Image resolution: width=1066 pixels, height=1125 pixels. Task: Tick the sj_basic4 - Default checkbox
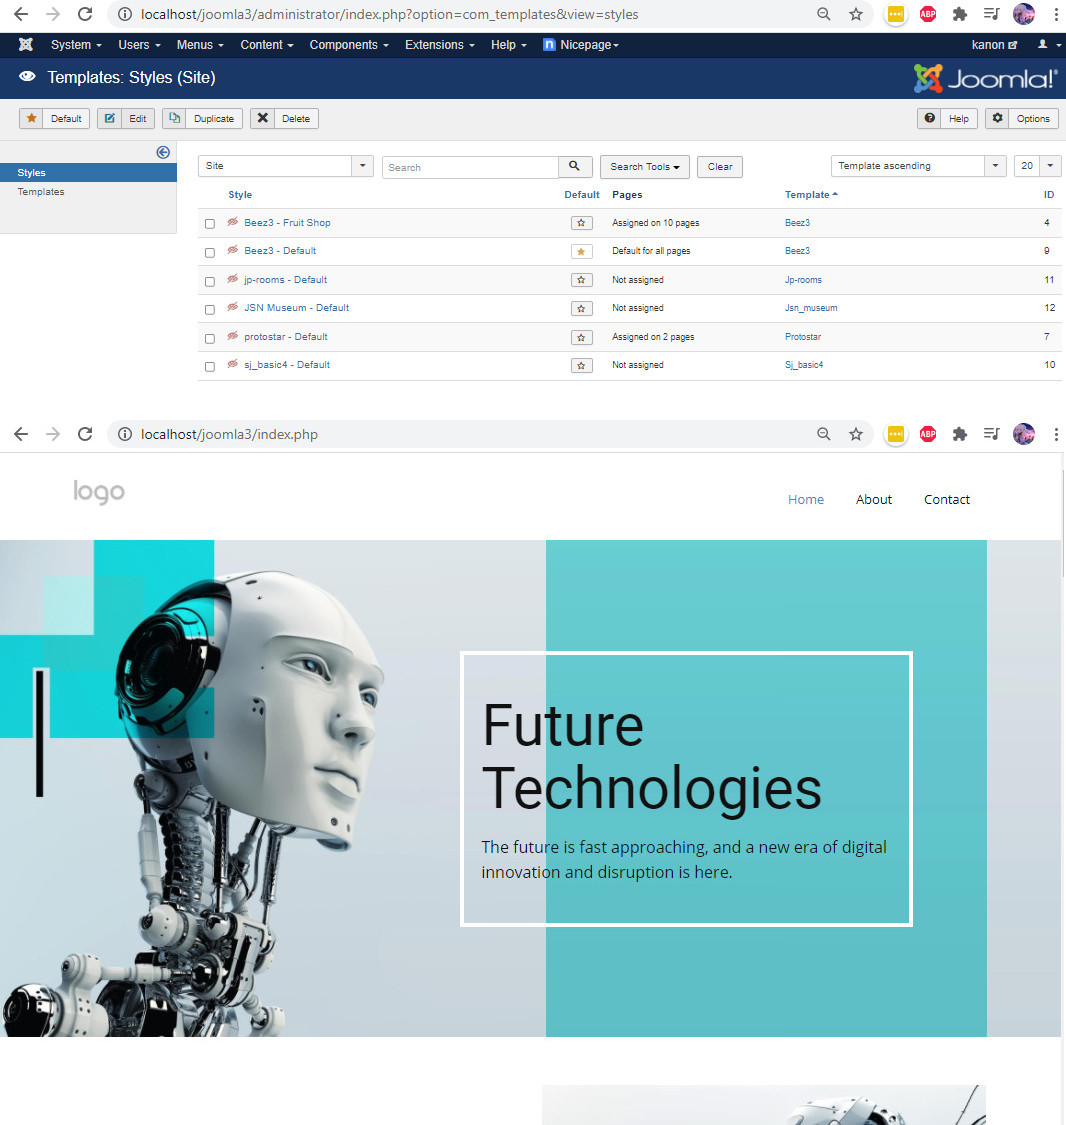click(210, 366)
